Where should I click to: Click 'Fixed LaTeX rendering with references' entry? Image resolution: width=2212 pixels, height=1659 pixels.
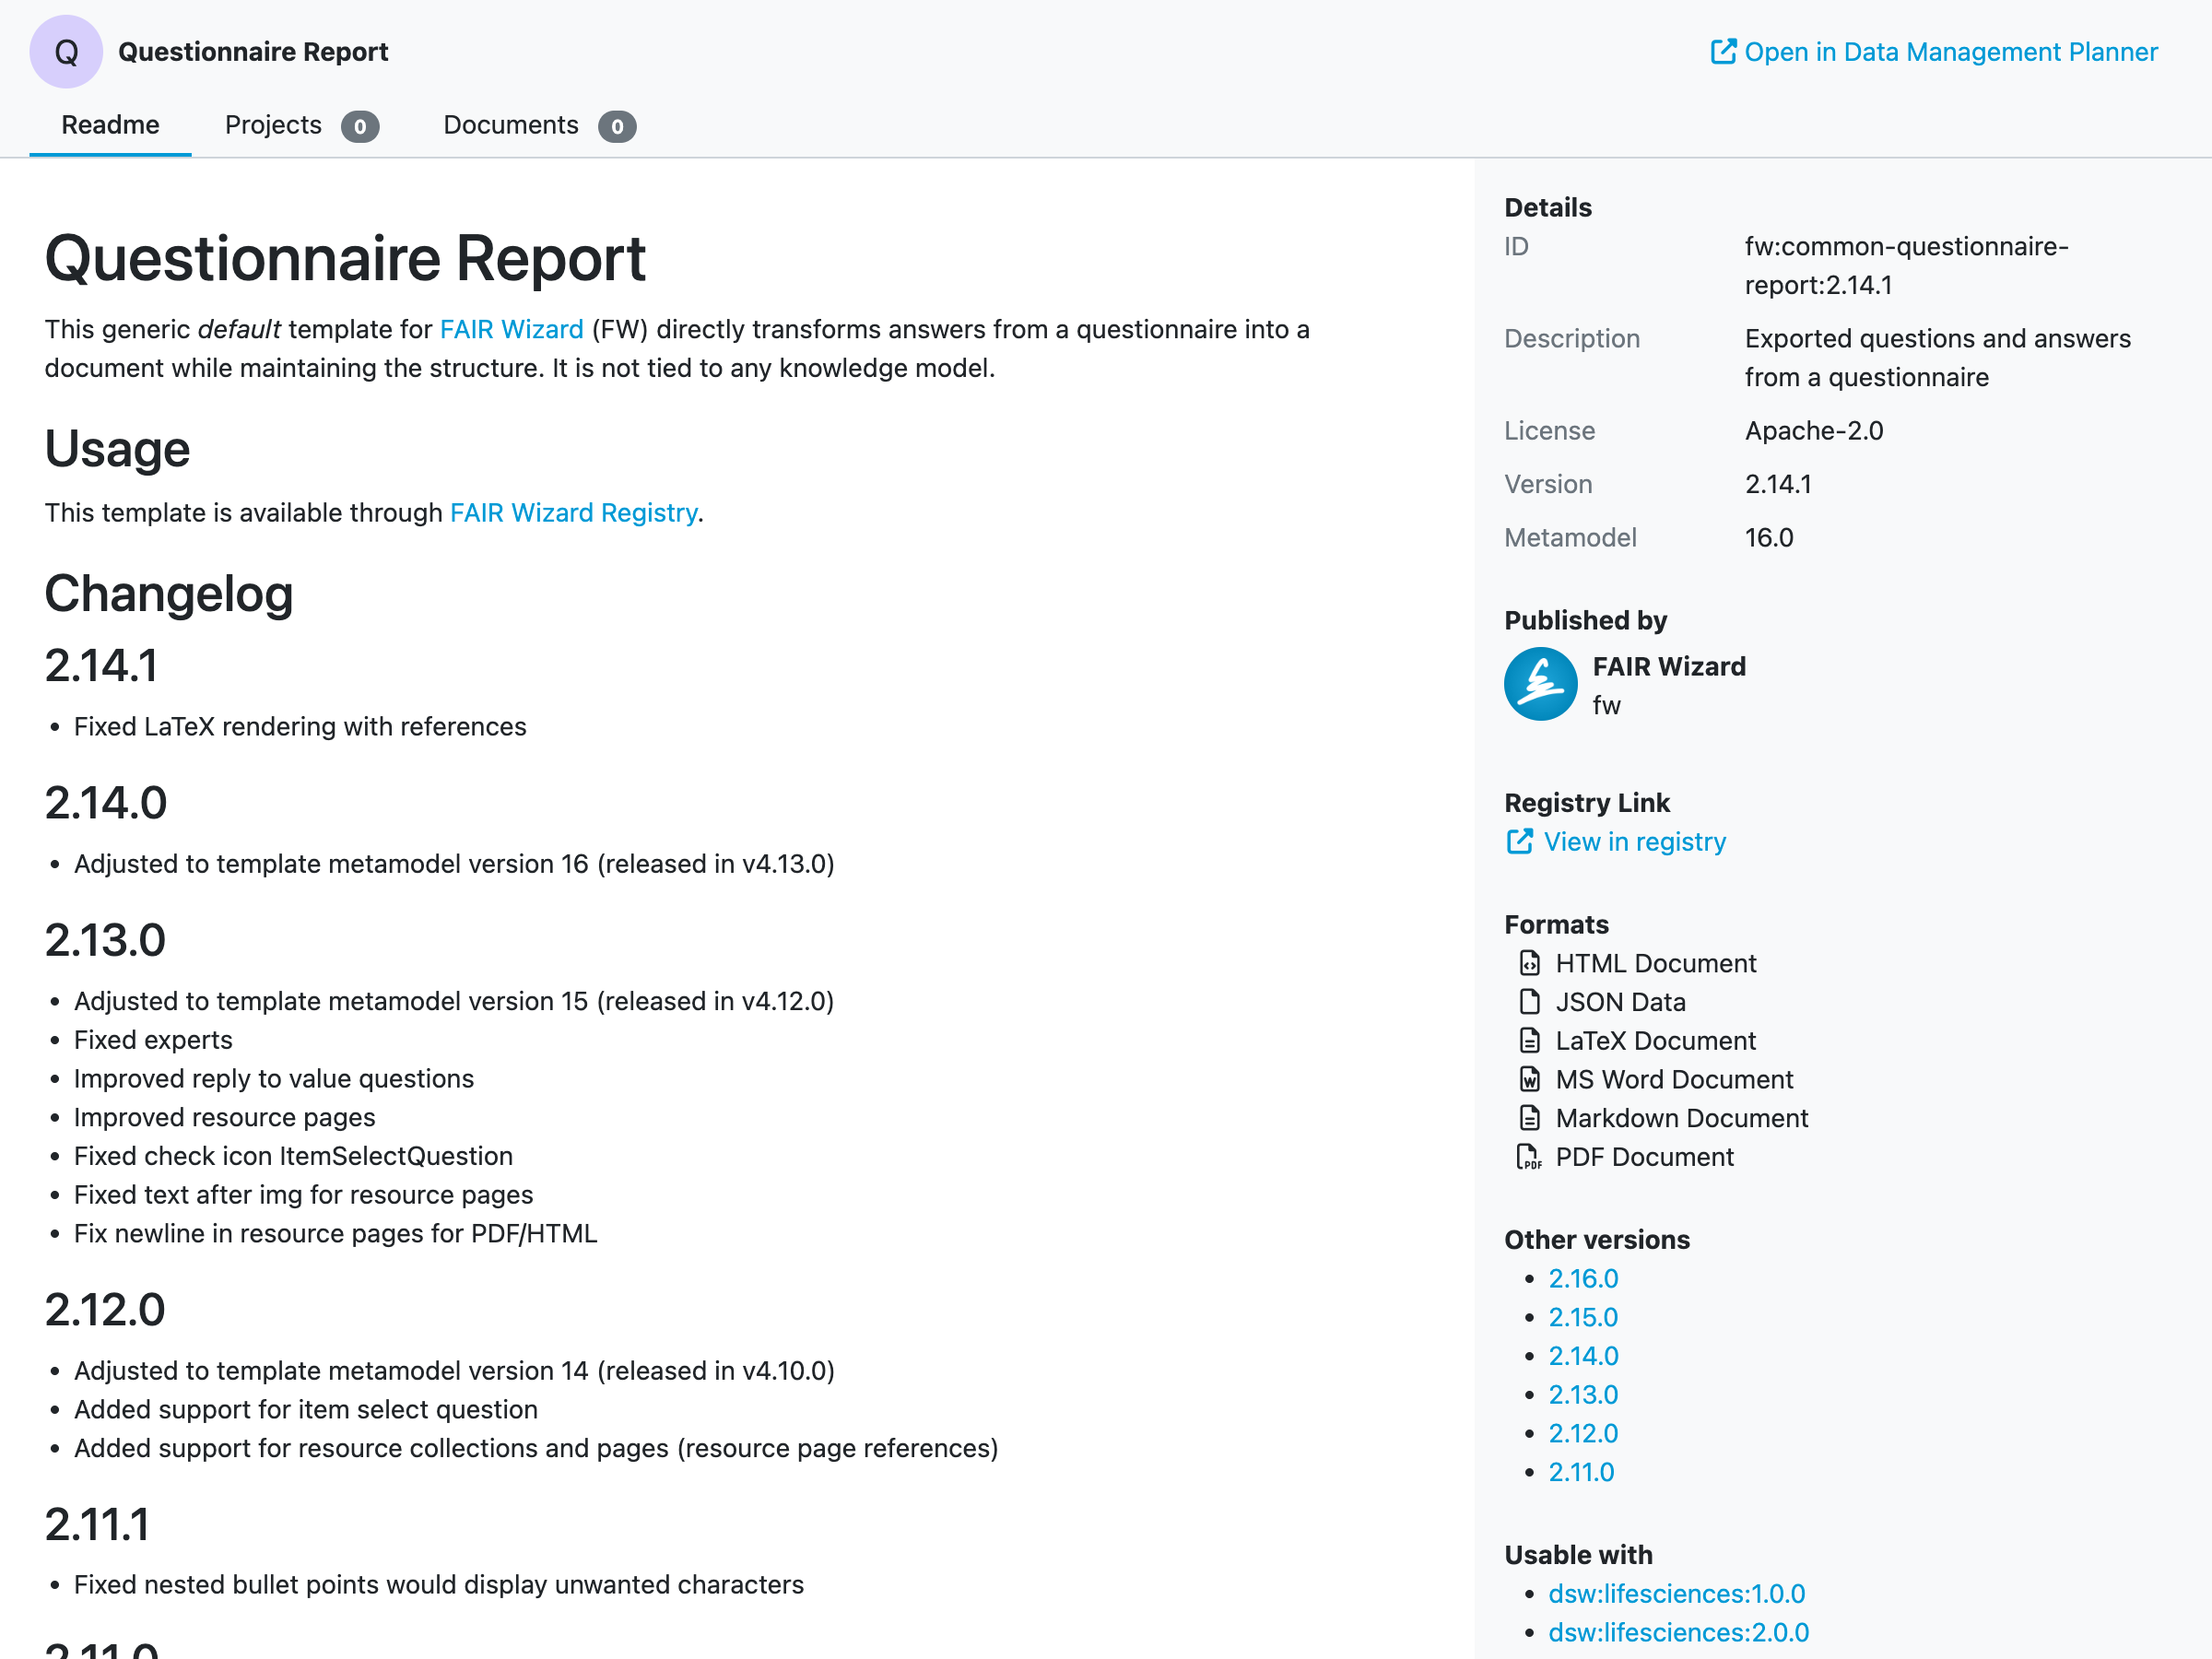click(x=300, y=727)
